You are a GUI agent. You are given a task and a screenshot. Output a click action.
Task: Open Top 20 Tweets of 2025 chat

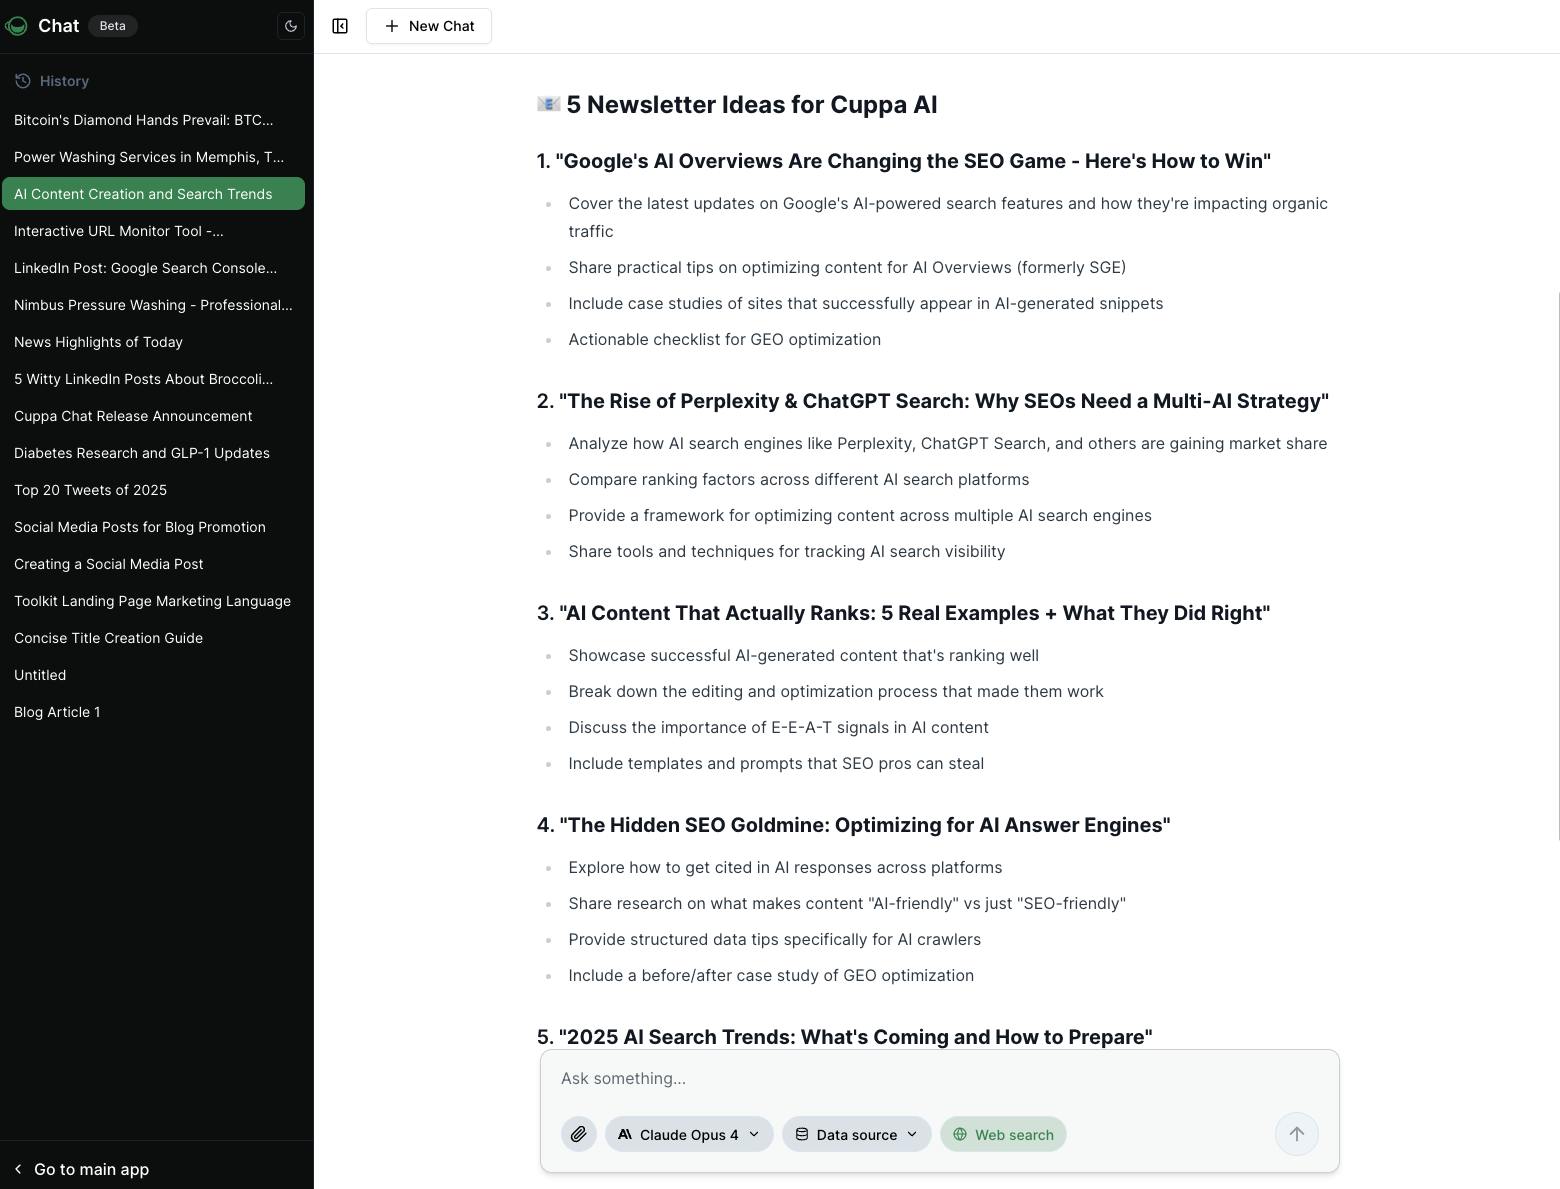pyautogui.click(x=90, y=490)
